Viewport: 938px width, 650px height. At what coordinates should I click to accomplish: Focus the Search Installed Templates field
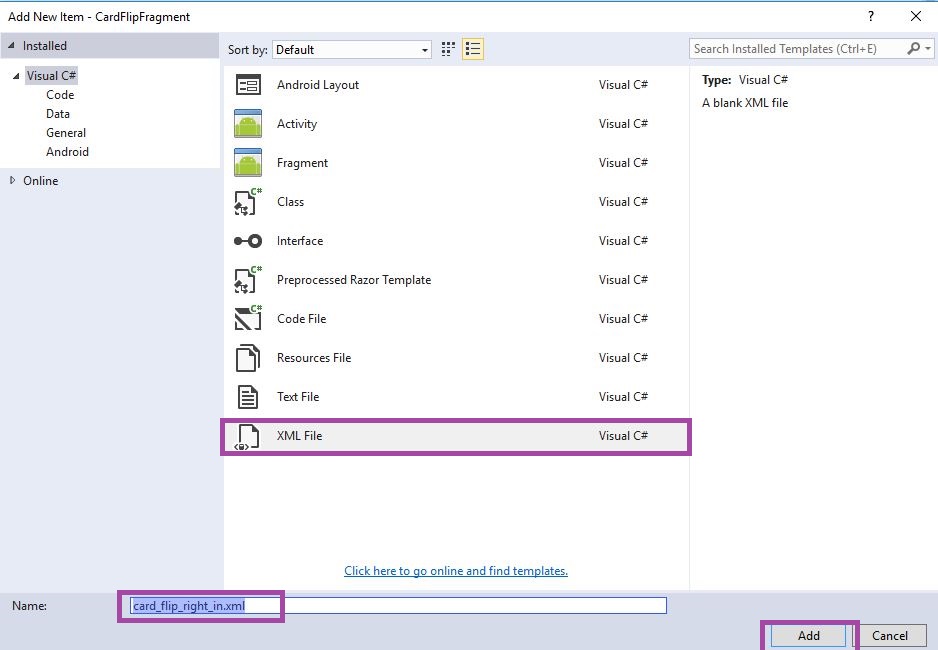(799, 49)
